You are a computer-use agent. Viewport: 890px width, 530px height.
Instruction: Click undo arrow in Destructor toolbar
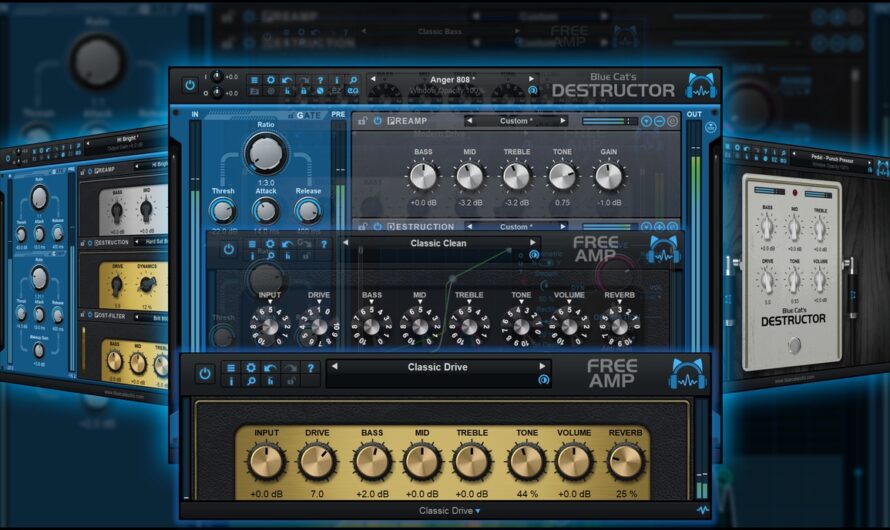point(287,80)
